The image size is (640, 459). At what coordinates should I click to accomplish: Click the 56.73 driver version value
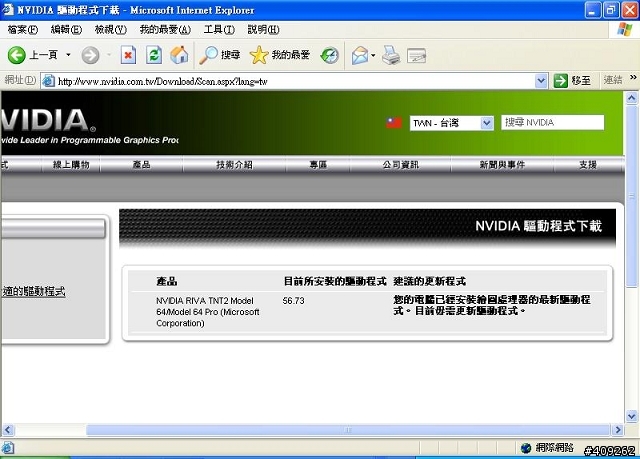(x=293, y=301)
